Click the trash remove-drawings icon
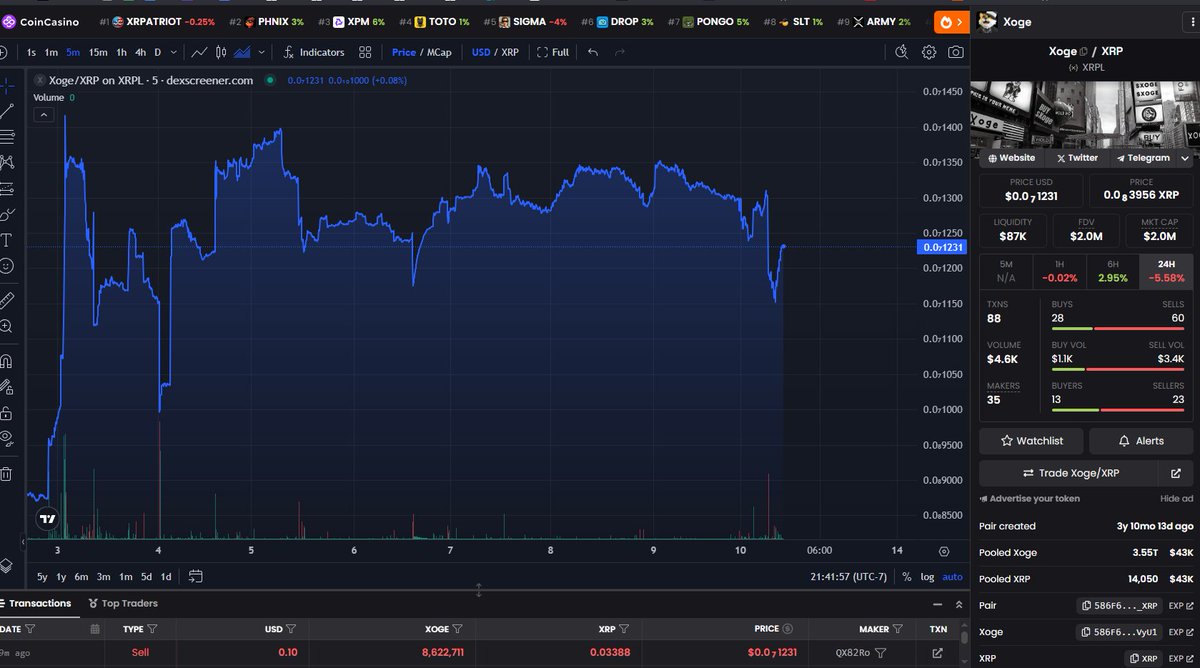Screen dimensions: 1200x668 pos(7,474)
